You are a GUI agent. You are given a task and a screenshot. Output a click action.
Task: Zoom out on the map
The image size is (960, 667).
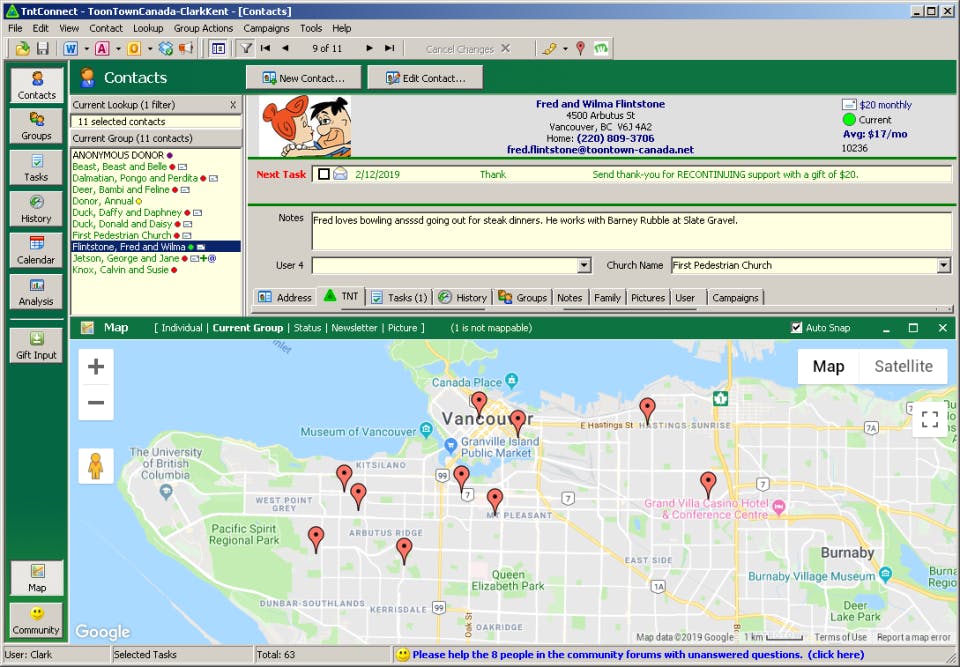click(x=96, y=402)
